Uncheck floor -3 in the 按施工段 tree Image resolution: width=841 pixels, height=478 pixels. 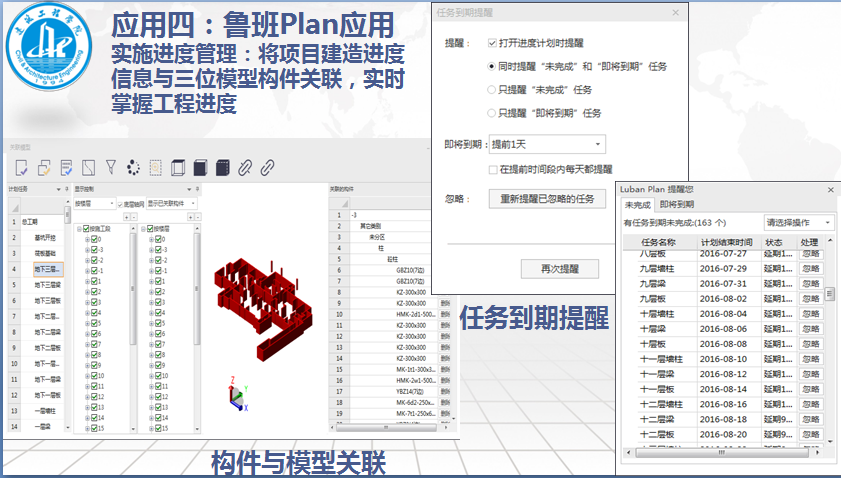pyautogui.click(x=94, y=249)
